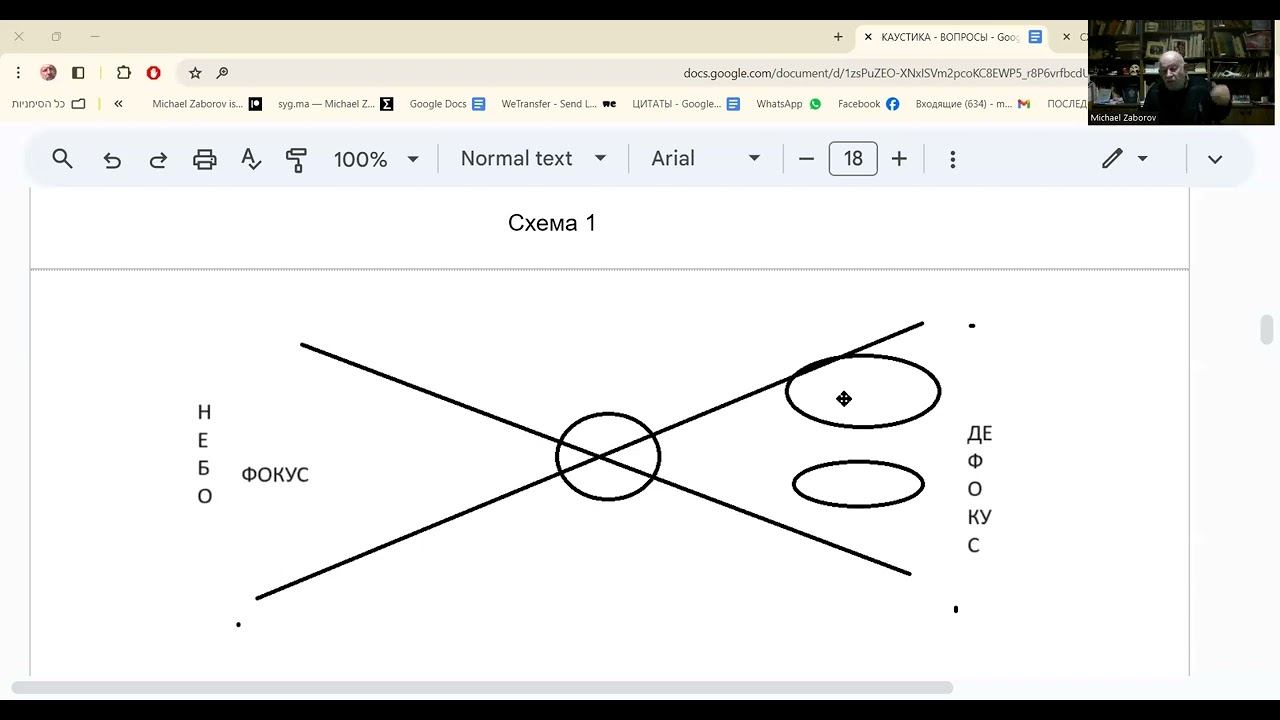Select the central circle in diagram
Screen dimensions: 1280x720
[608, 456]
